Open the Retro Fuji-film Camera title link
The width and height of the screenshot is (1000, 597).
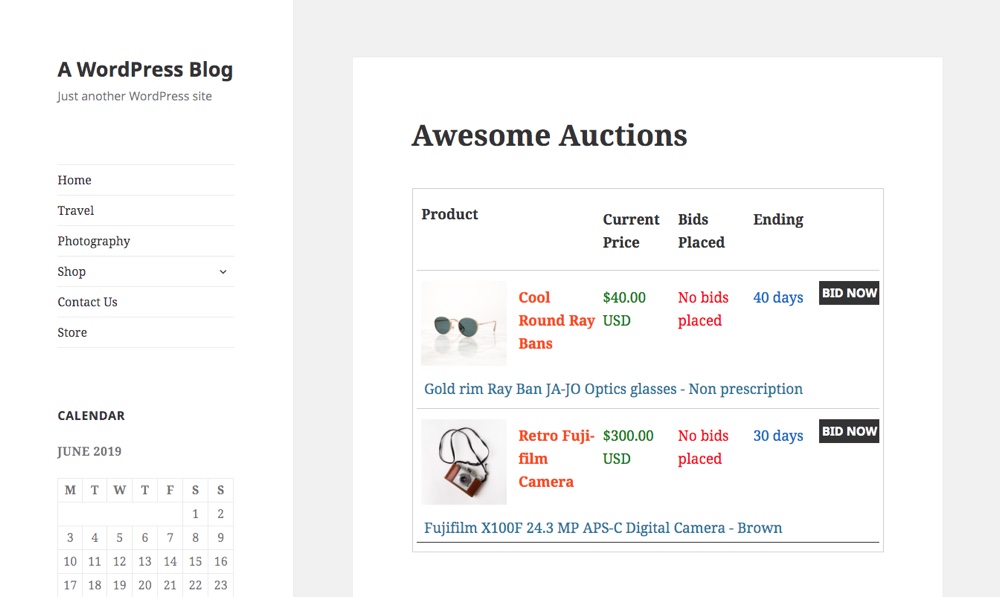point(556,459)
